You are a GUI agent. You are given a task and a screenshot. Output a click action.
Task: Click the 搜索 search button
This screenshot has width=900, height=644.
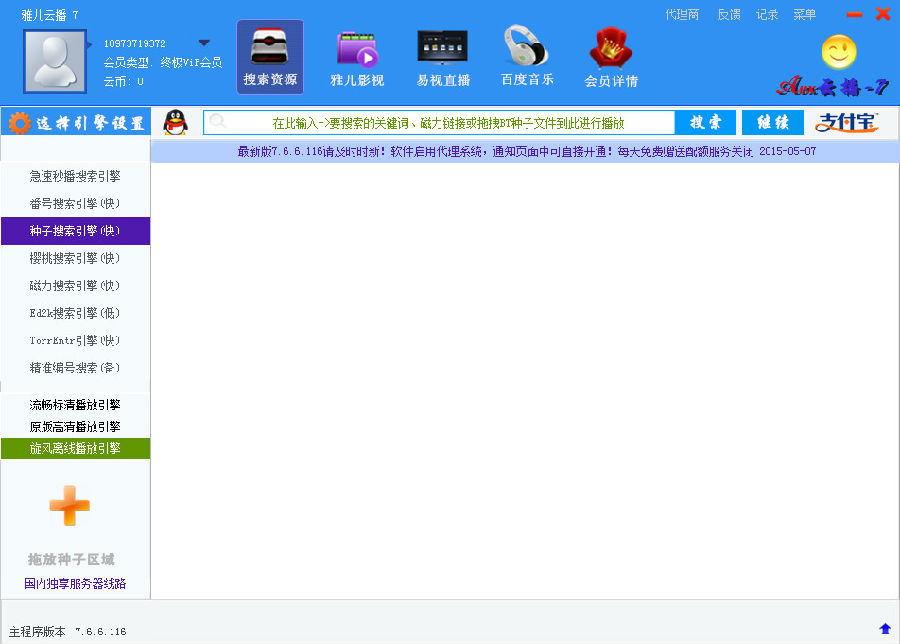tap(705, 122)
